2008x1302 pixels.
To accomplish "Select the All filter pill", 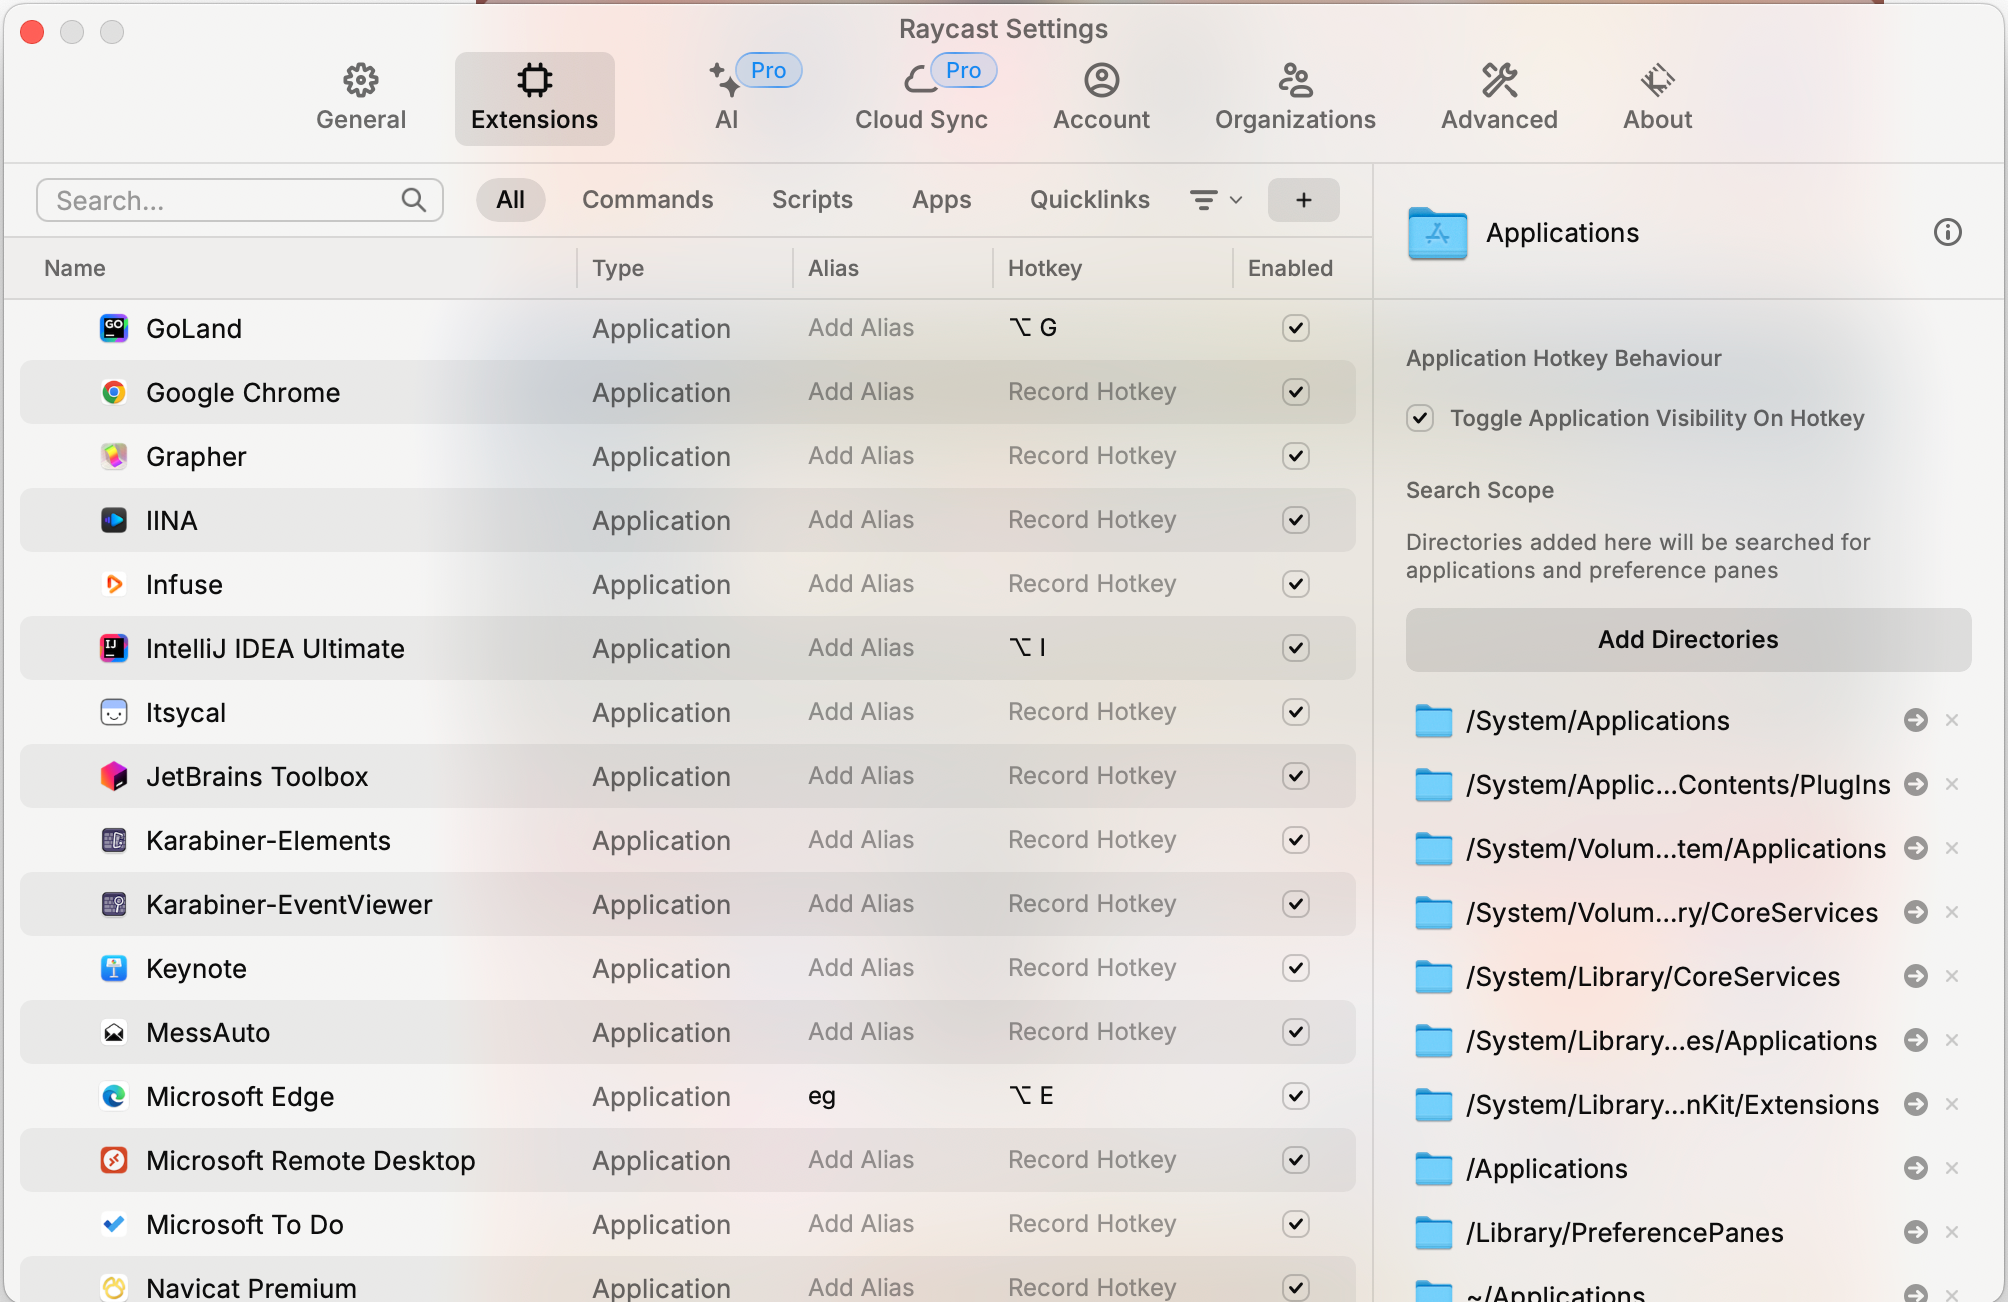I will (510, 200).
